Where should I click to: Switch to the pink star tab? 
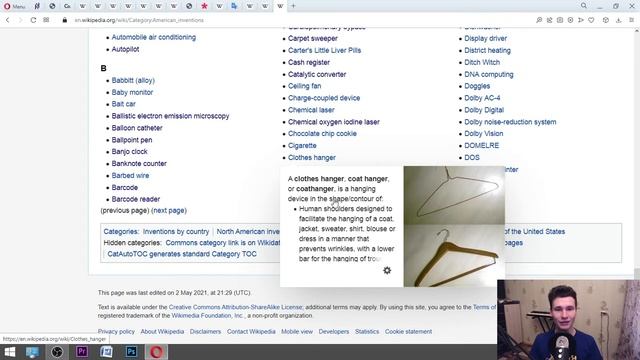click(204, 6)
